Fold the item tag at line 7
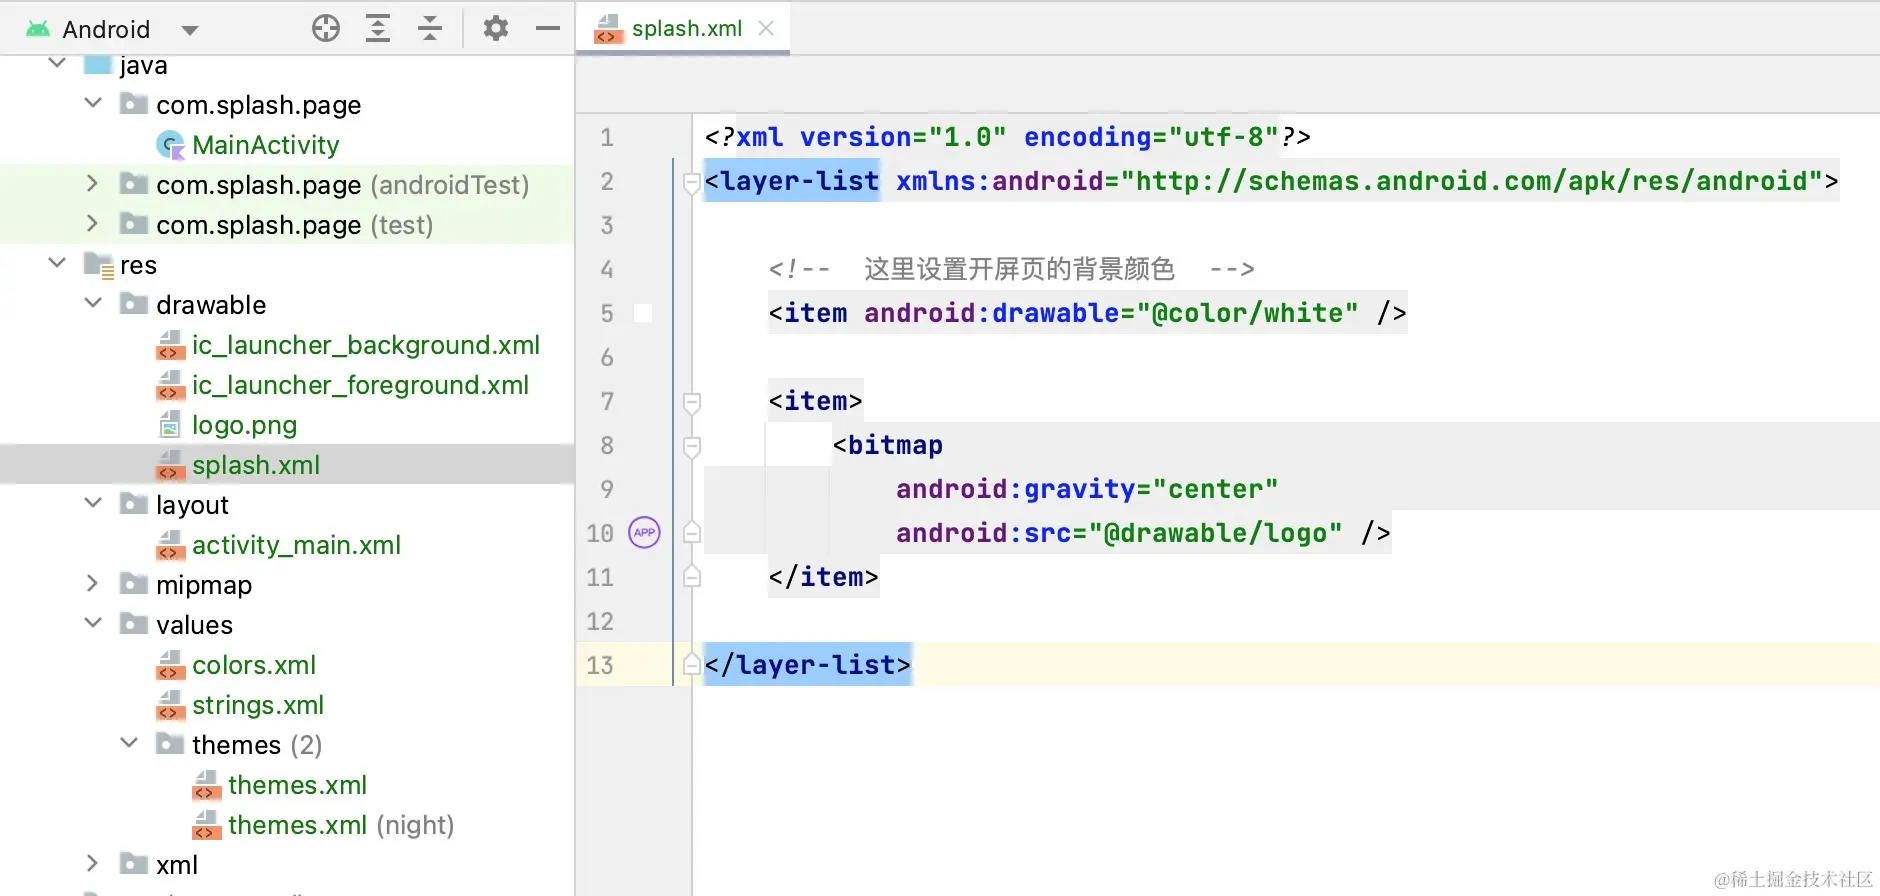 click(x=691, y=402)
